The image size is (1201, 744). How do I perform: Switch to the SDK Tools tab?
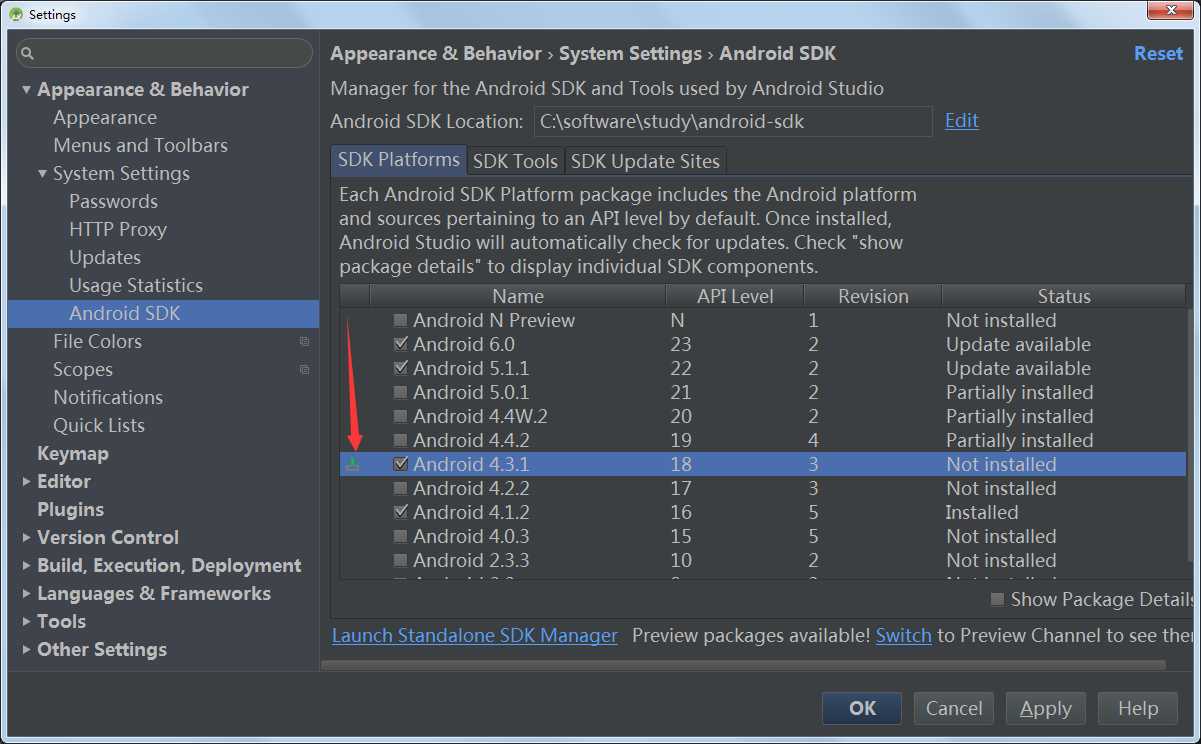click(x=515, y=161)
